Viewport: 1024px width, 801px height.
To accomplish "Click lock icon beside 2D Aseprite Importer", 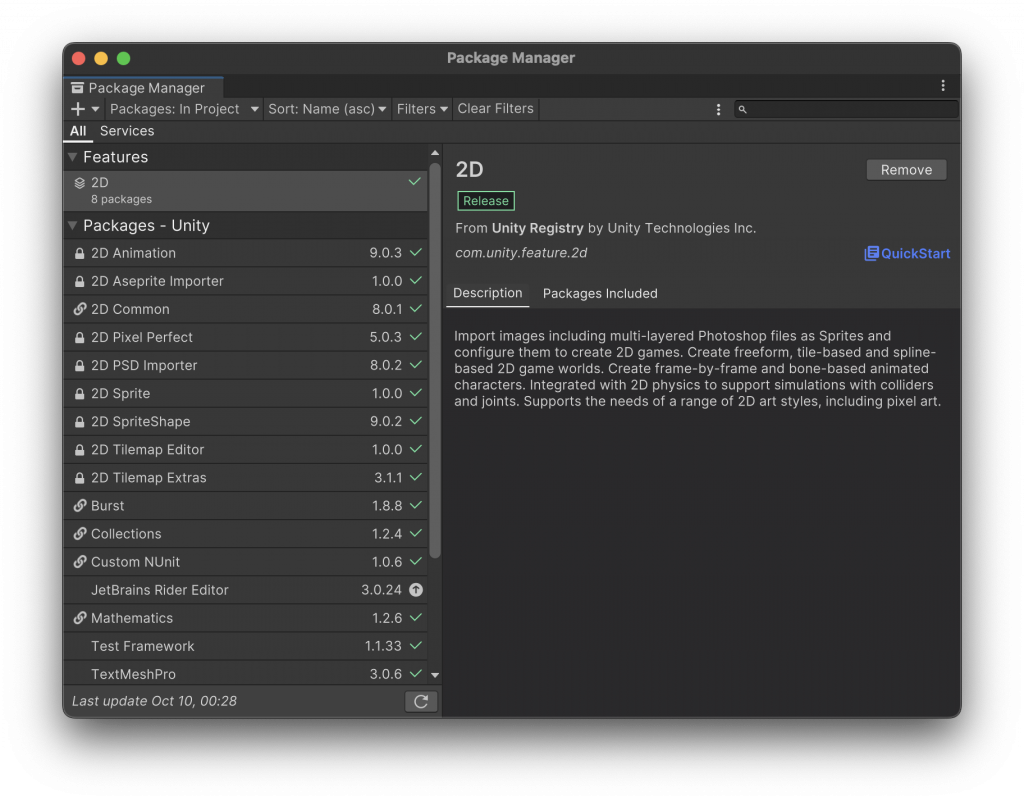I will tap(80, 281).
